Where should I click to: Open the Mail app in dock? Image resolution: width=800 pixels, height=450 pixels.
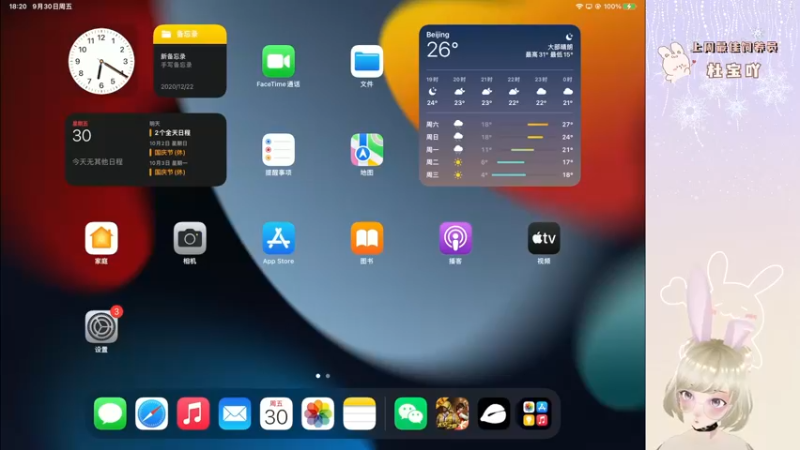[235, 413]
